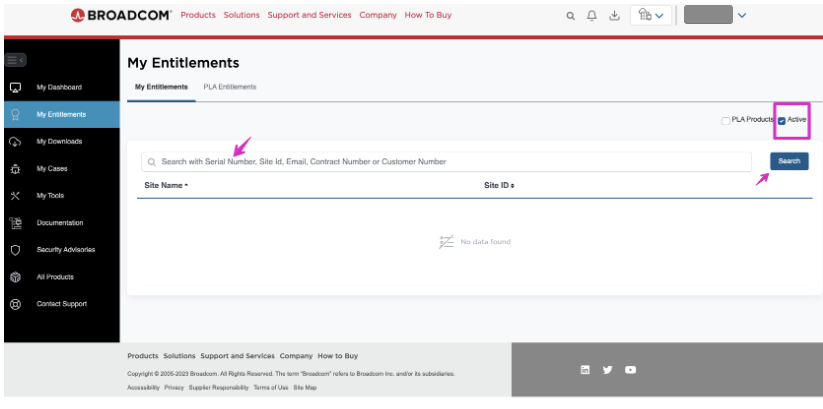
Task: Click Products link in footer
Action: tap(143, 356)
